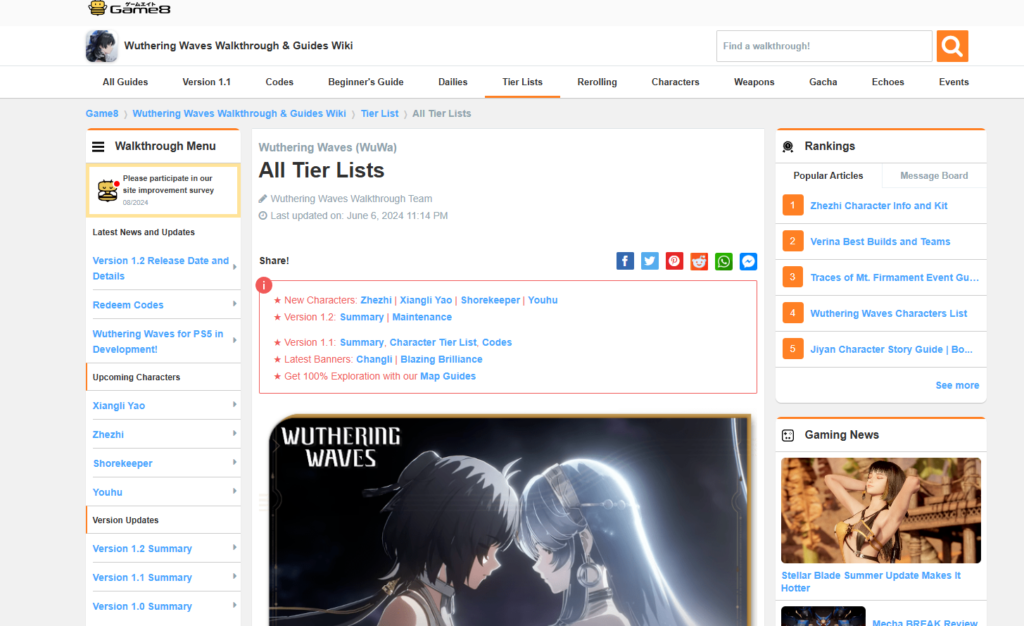Expand the Youhu sidebar arrow
1024x626 pixels.
[x=234, y=491]
